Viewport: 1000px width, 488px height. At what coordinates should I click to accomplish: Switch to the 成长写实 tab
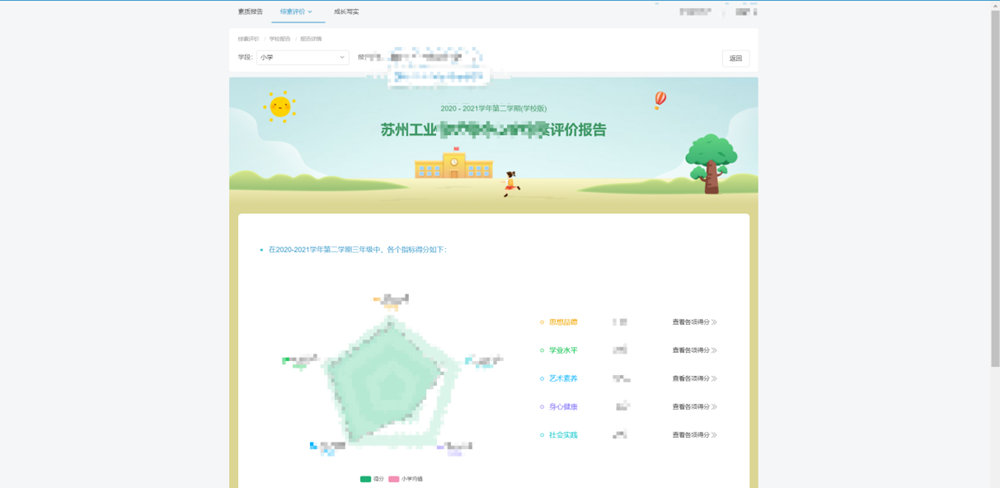coord(346,11)
